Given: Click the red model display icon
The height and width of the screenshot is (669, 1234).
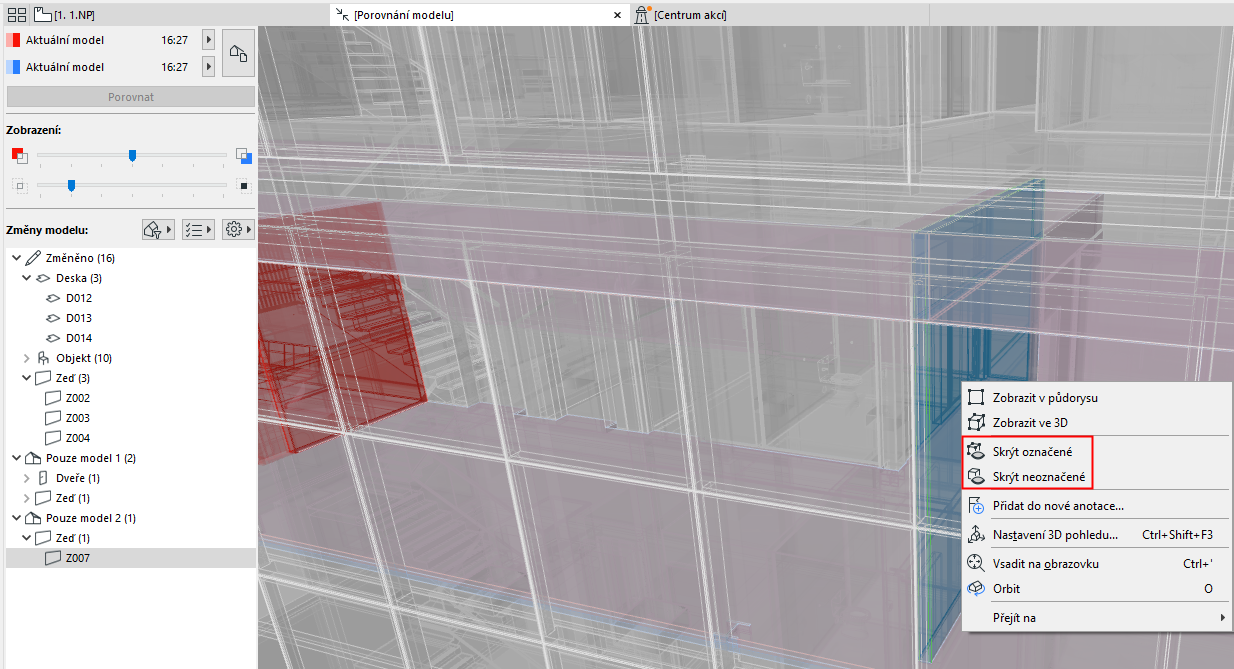Looking at the screenshot, I should tap(19, 155).
